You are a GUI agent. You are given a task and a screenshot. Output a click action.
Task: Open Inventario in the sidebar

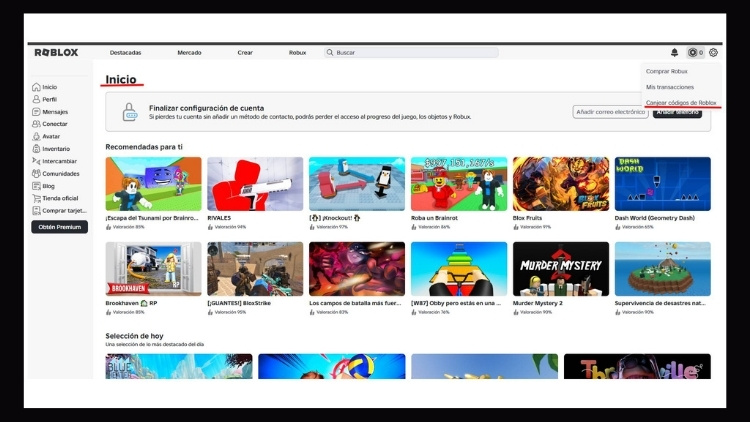point(55,148)
